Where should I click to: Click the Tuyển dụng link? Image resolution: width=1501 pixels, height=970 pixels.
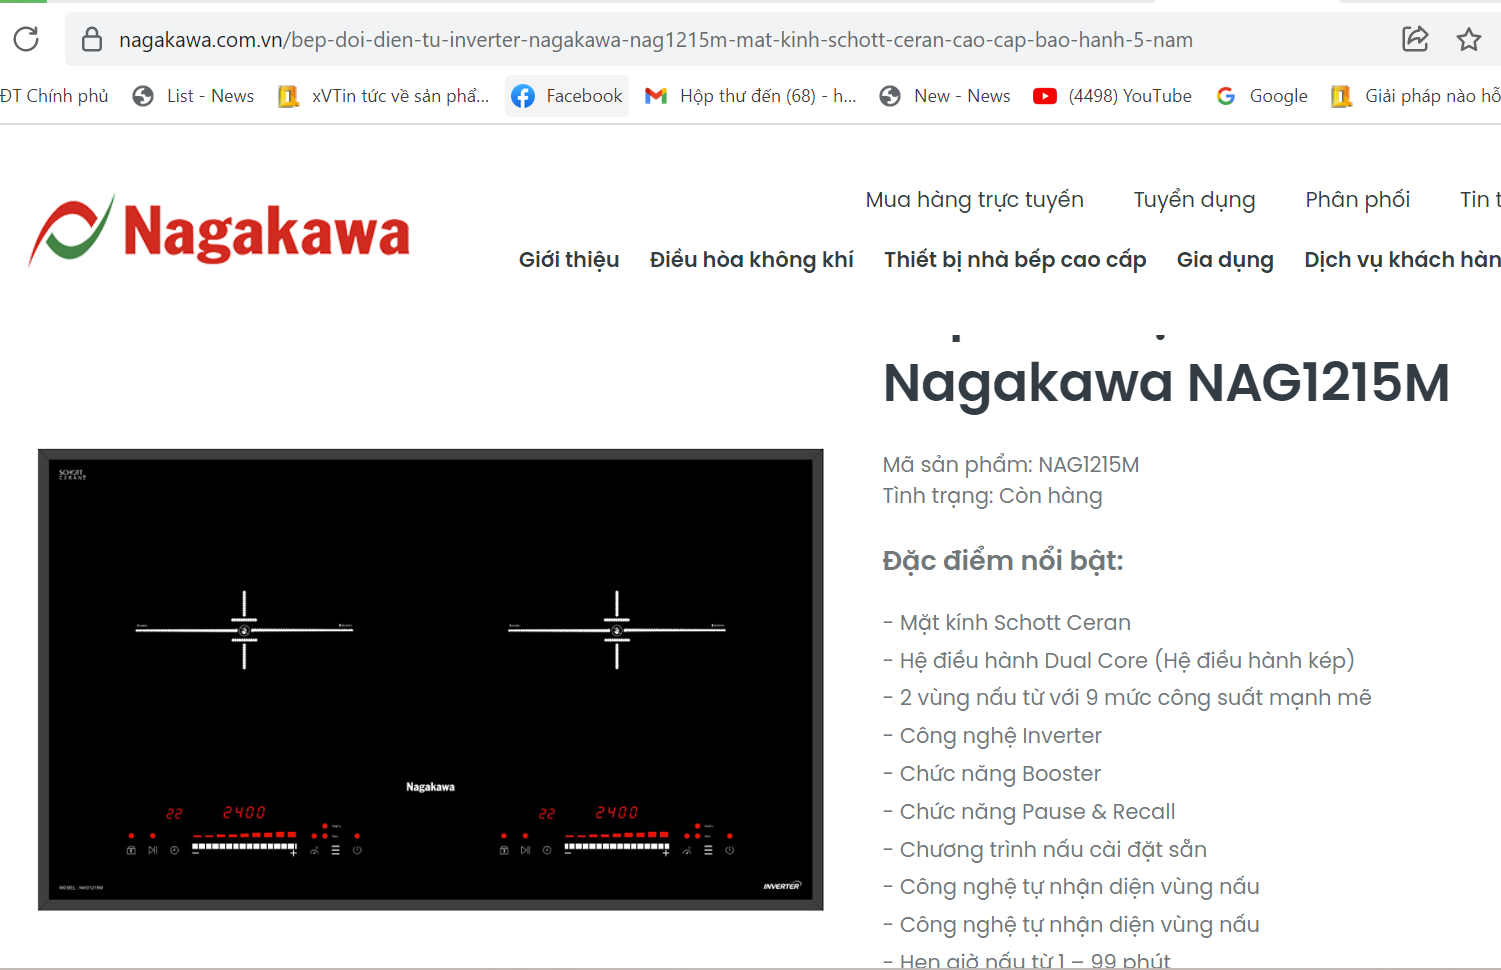tap(1193, 200)
